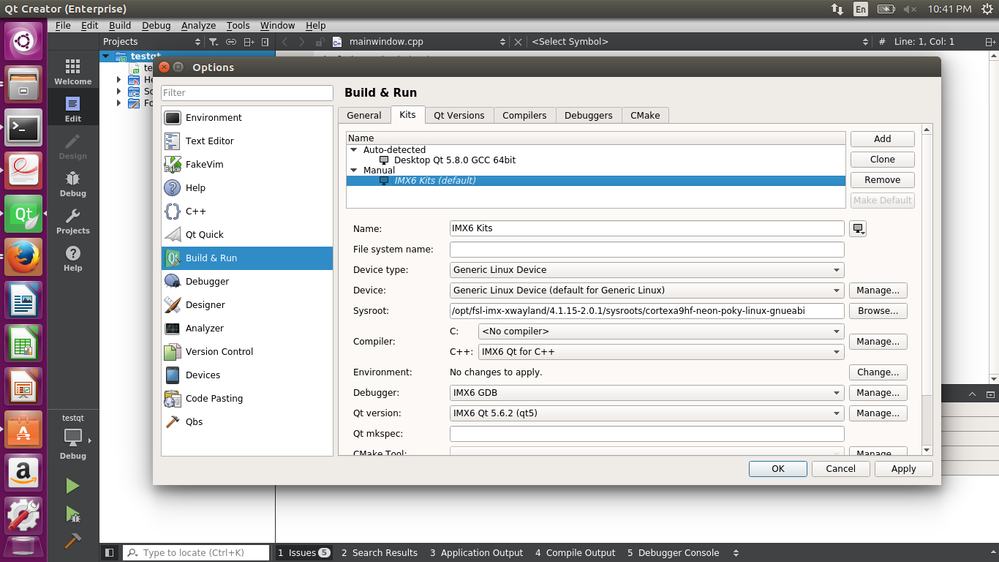The height and width of the screenshot is (562, 999).
Task: Choose kit icon next to Name field
Action: 858,229
